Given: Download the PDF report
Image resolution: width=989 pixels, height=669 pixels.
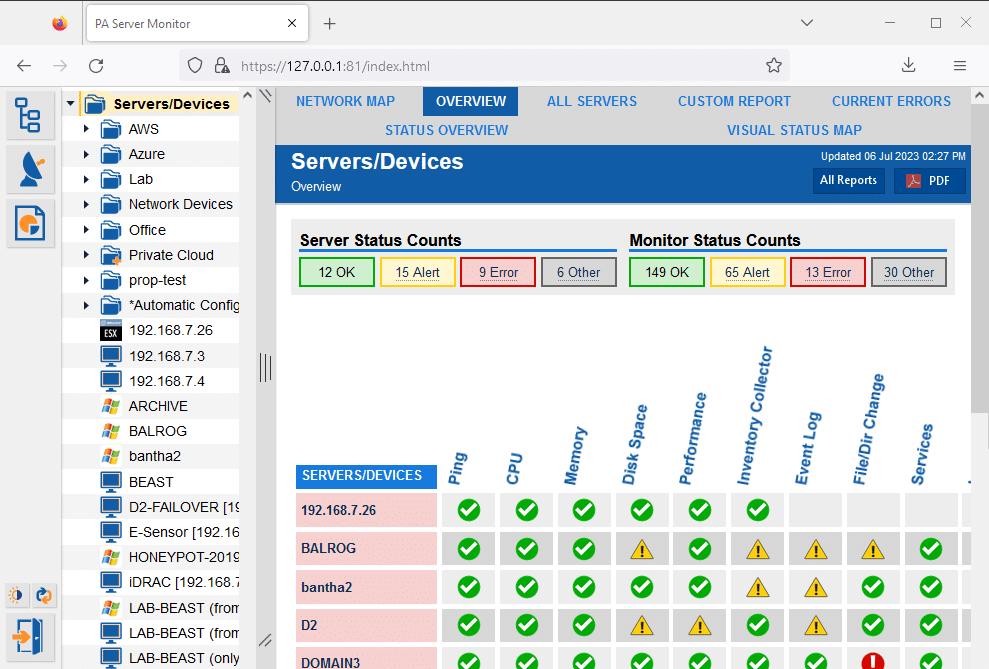Looking at the screenshot, I should point(928,181).
